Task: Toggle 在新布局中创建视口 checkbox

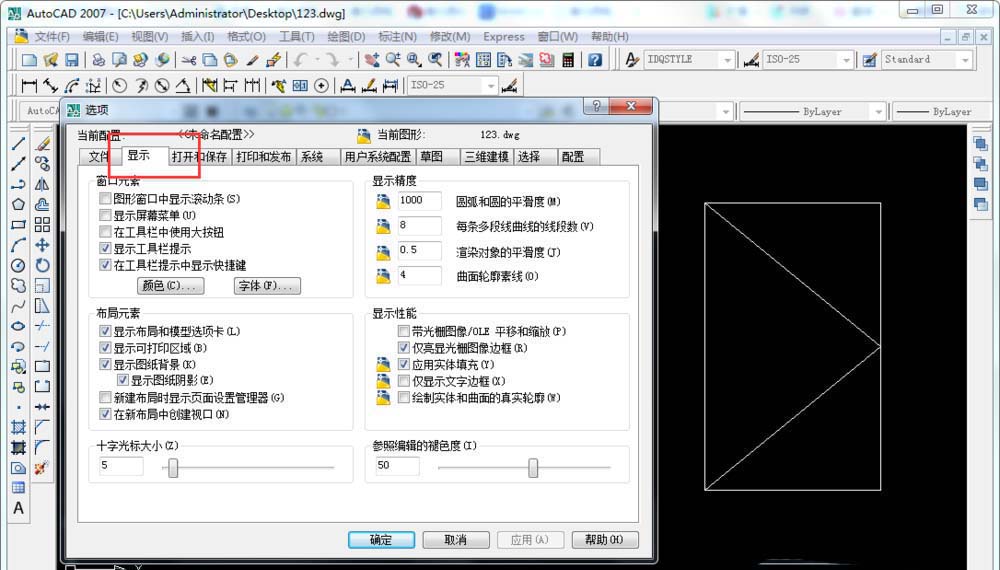Action: [x=105, y=414]
